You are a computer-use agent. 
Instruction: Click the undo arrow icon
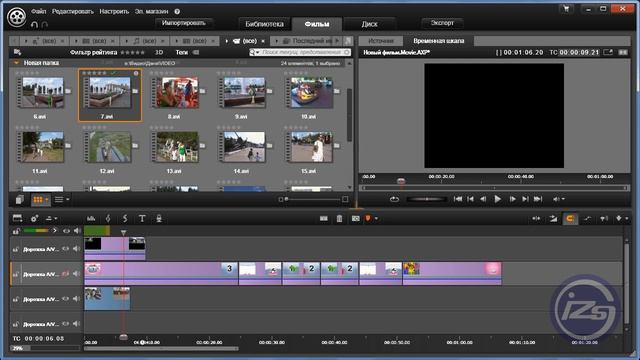[34, 24]
